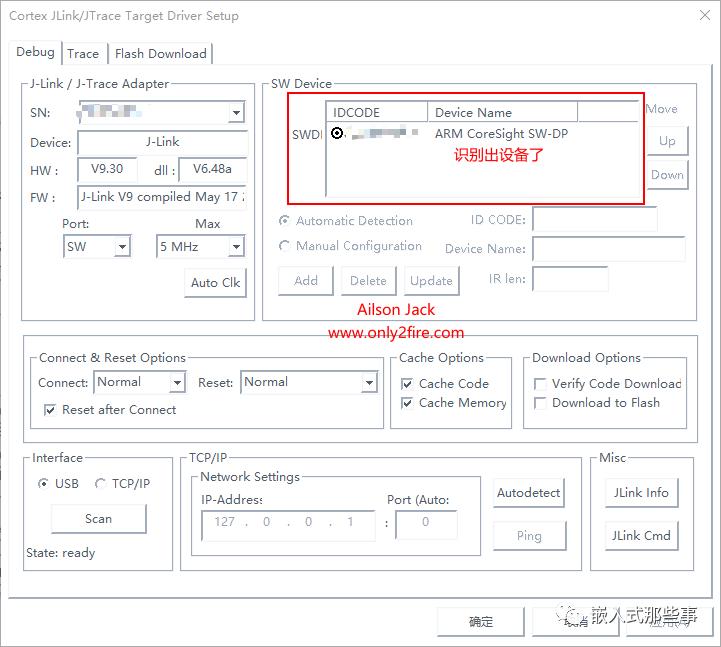This screenshot has width=721, height=647.
Task: Select the TCP/IP interface radio button
Action: (100, 484)
